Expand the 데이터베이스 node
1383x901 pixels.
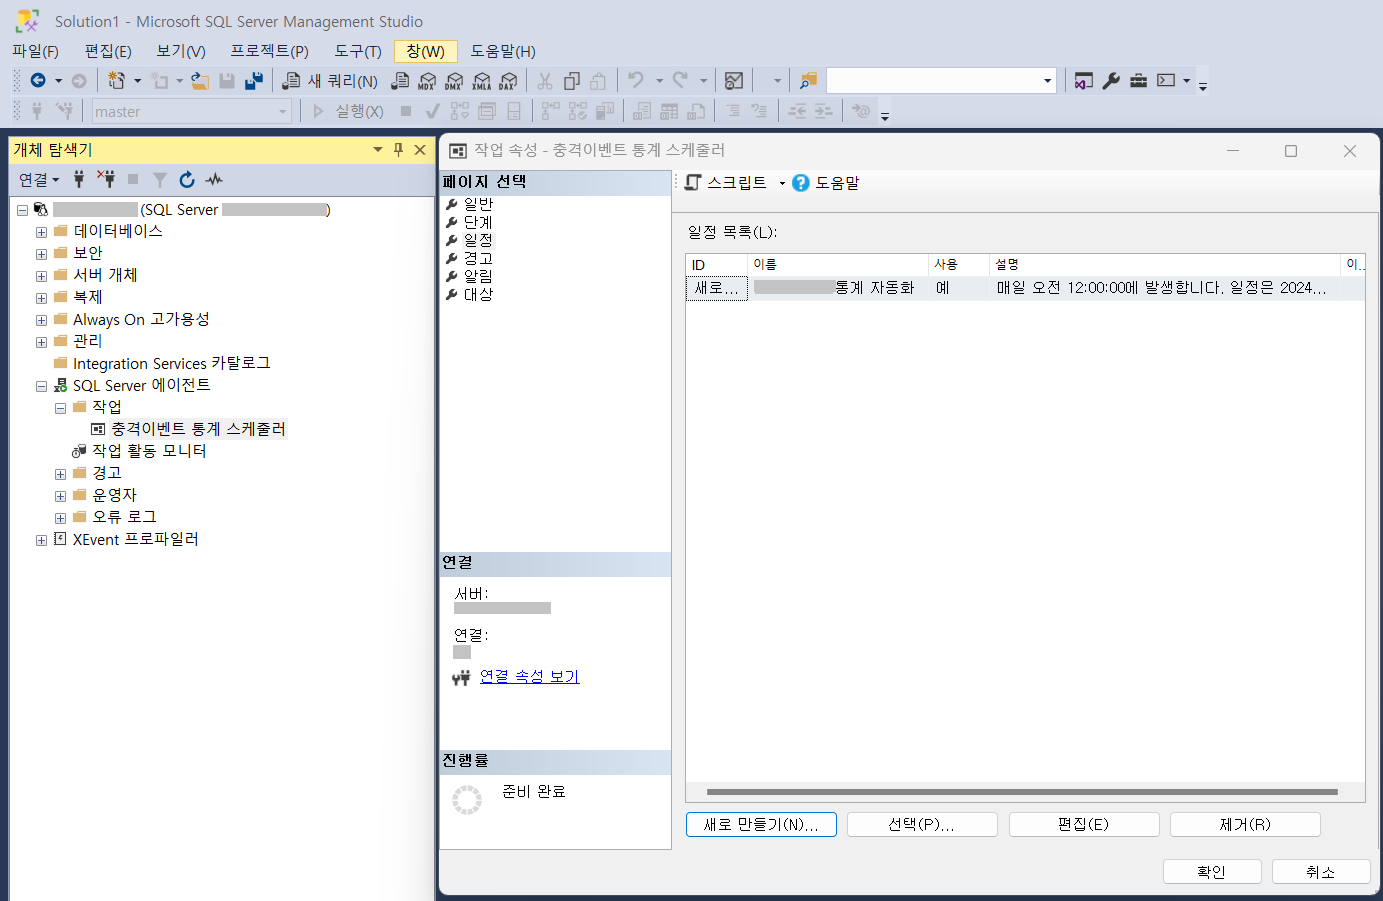pyautogui.click(x=41, y=232)
